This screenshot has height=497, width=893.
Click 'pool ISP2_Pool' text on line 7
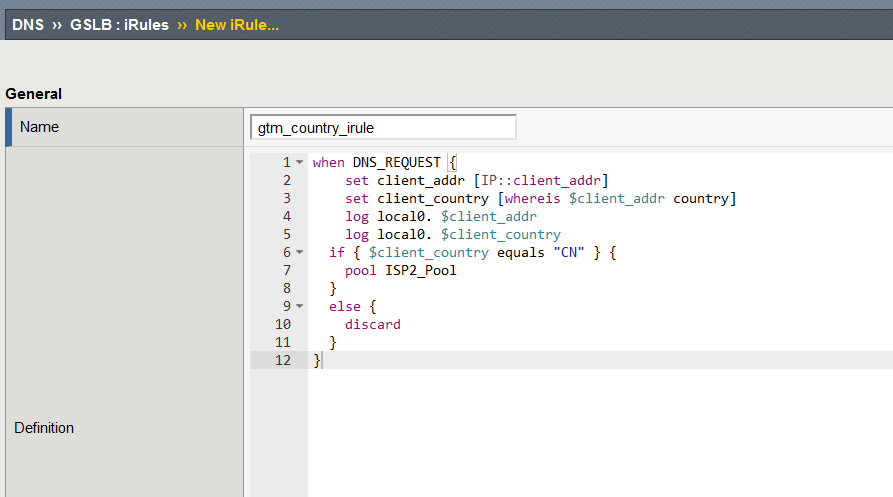[400, 270]
